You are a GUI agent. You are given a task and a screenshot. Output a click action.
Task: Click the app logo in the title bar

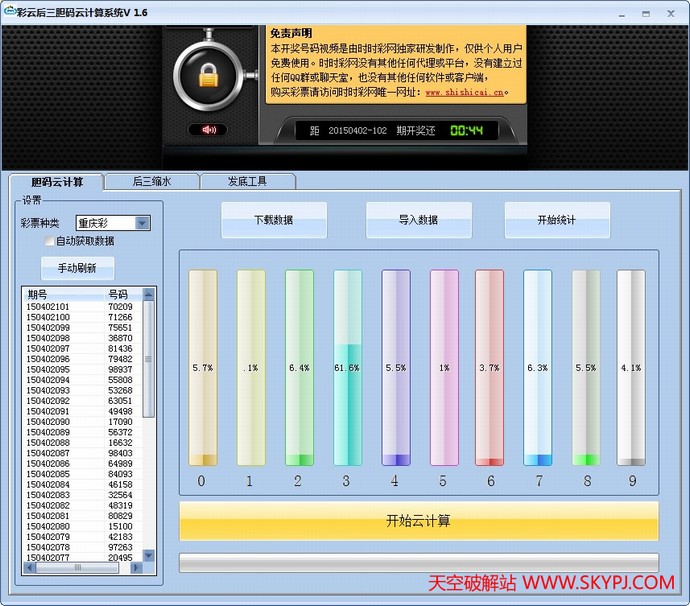click(x=10, y=12)
